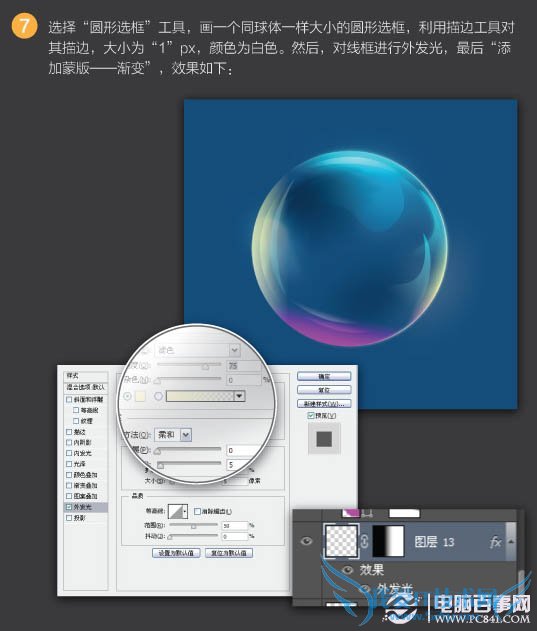Toggle the 预览 preview checkbox
Viewport: 537px width, 631px height.
[310, 415]
